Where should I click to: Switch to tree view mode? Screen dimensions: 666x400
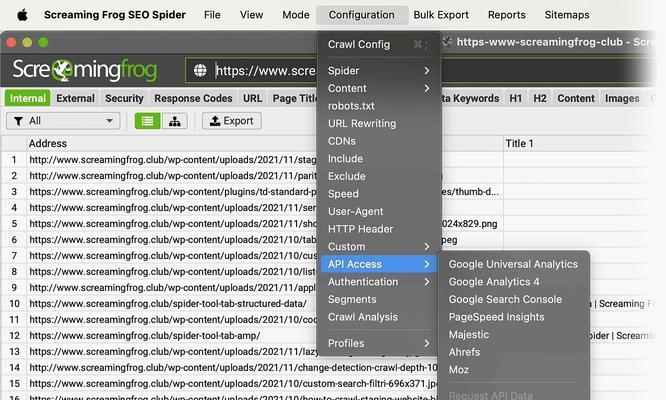point(175,121)
